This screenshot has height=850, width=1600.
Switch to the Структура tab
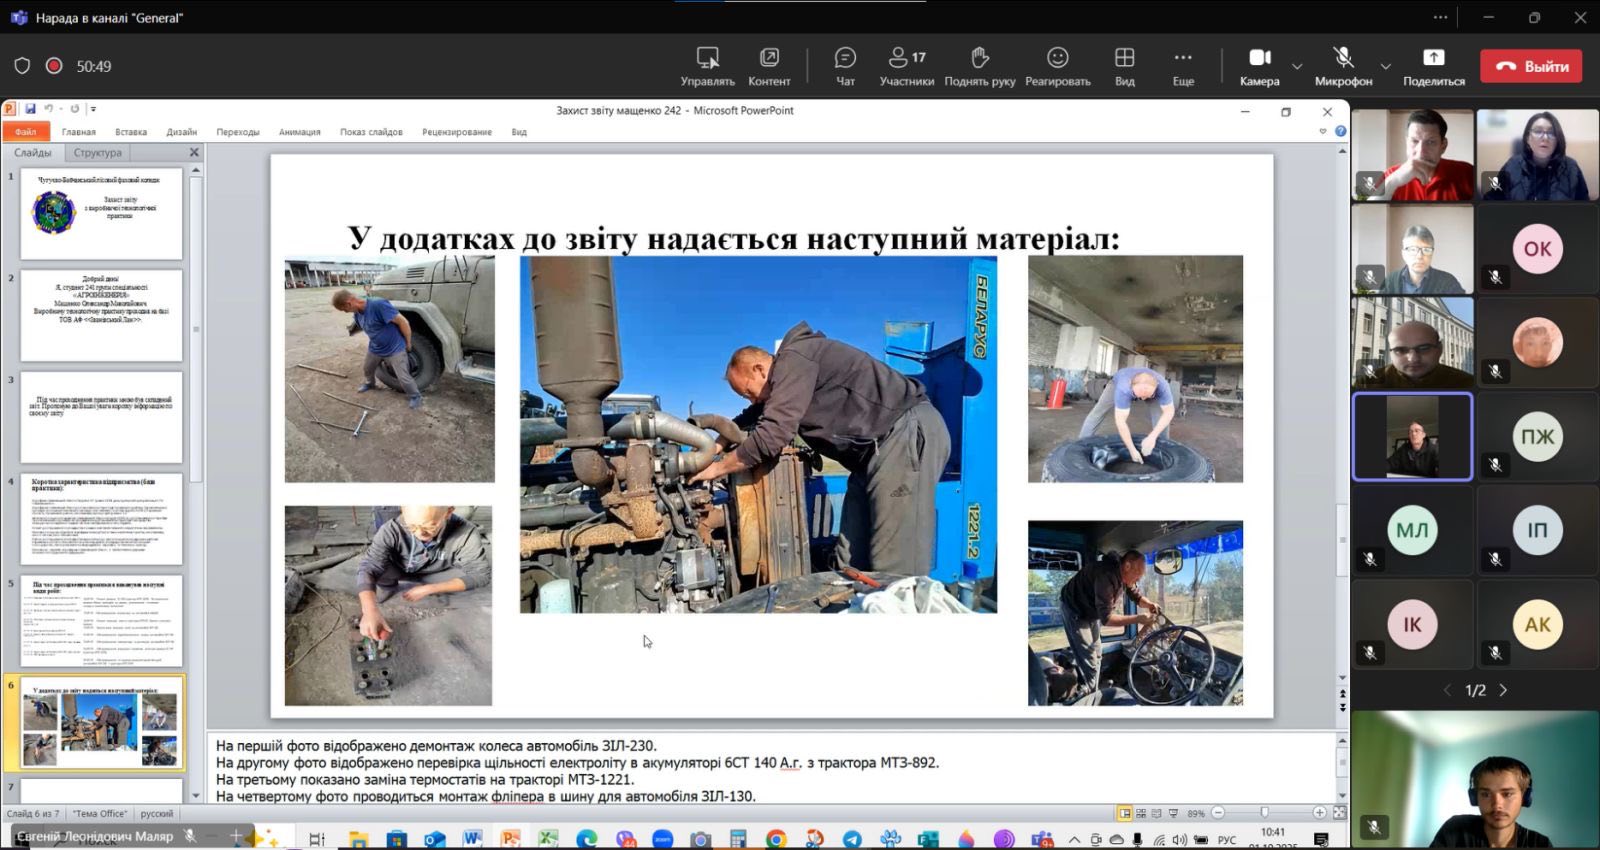pyautogui.click(x=98, y=153)
